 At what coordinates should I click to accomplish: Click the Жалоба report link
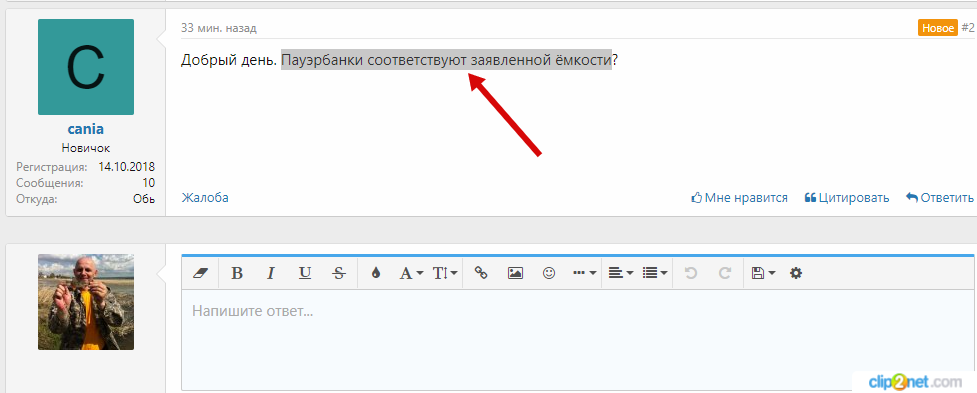[205, 198]
